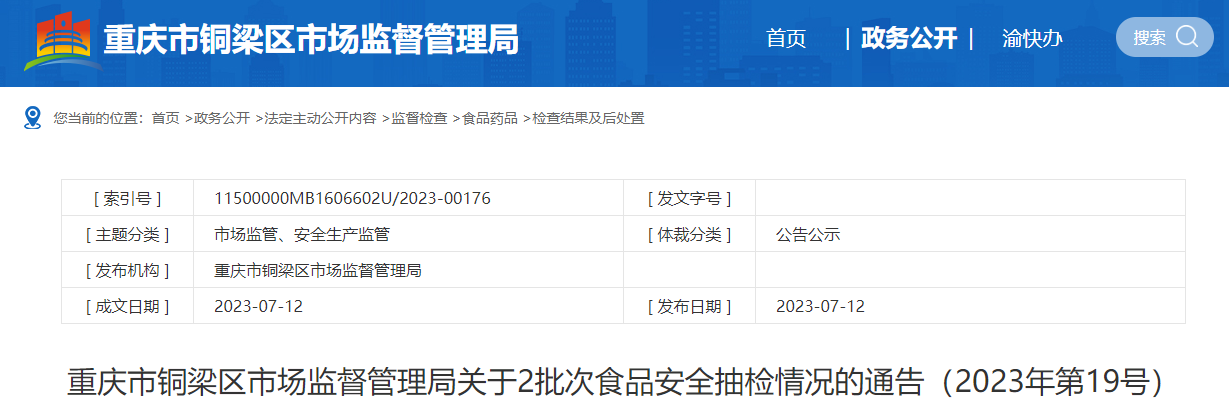This screenshot has width=1229, height=410.
Task: Click value 市场监管、安全生产监管
Action: coord(302,235)
